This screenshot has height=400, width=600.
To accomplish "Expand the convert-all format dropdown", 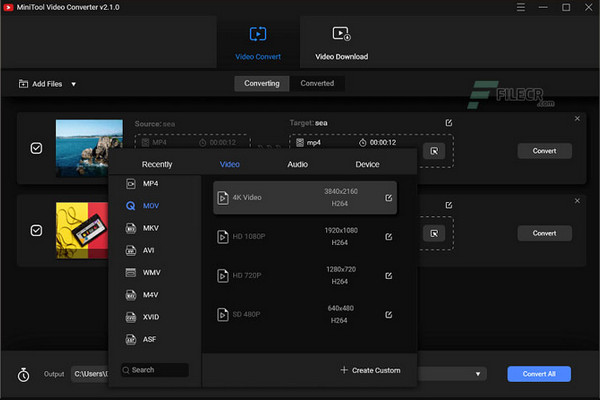I will 478,374.
